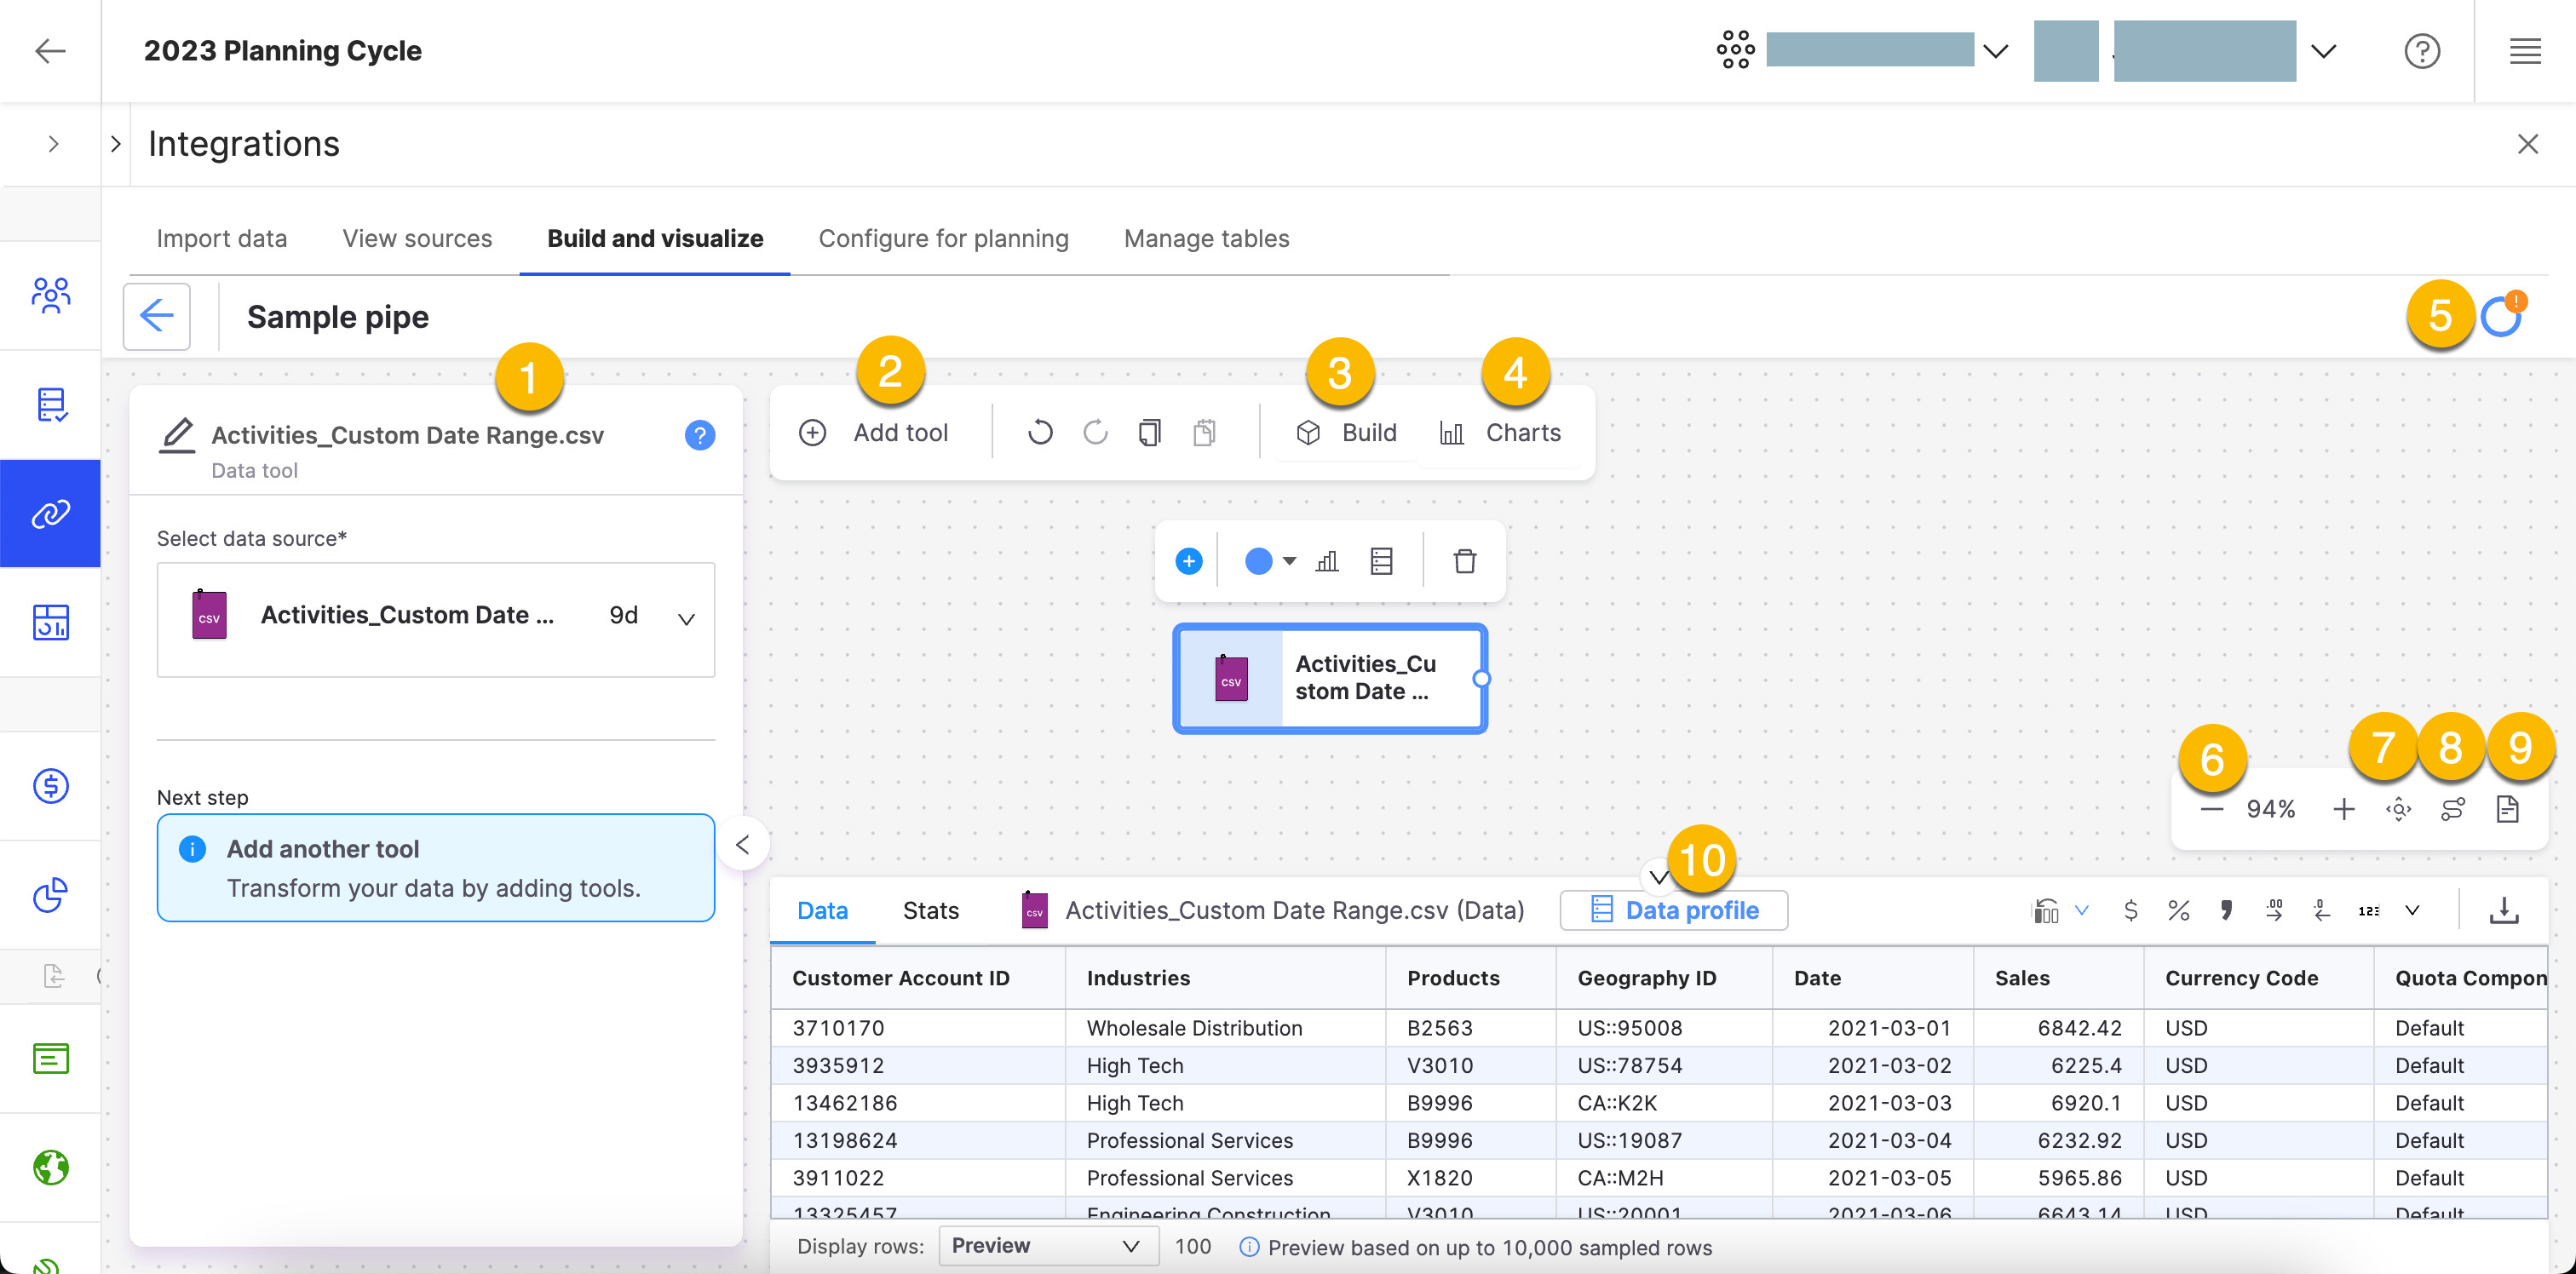Open the pie chart sidebar icon
This screenshot has width=2576, height=1274.
tap(51, 895)
